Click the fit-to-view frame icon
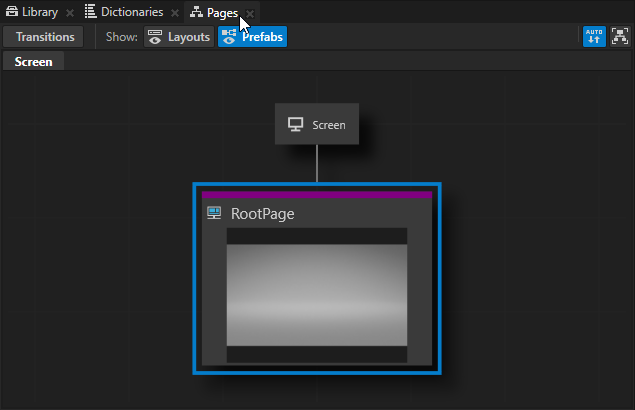Screen dimensions: 635x410 (x=619, y=37)
